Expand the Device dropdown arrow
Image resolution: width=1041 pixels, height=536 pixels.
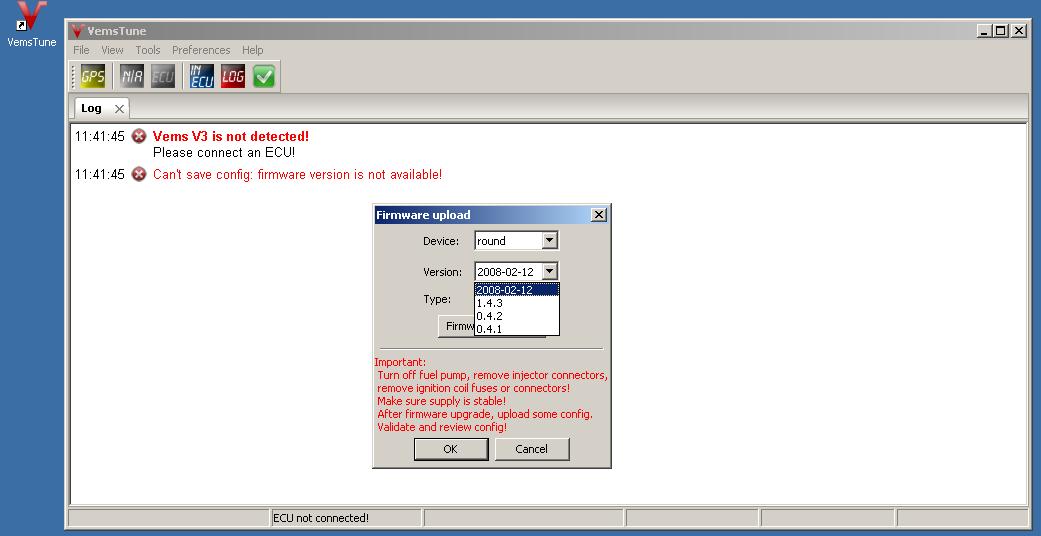[549, 240]
